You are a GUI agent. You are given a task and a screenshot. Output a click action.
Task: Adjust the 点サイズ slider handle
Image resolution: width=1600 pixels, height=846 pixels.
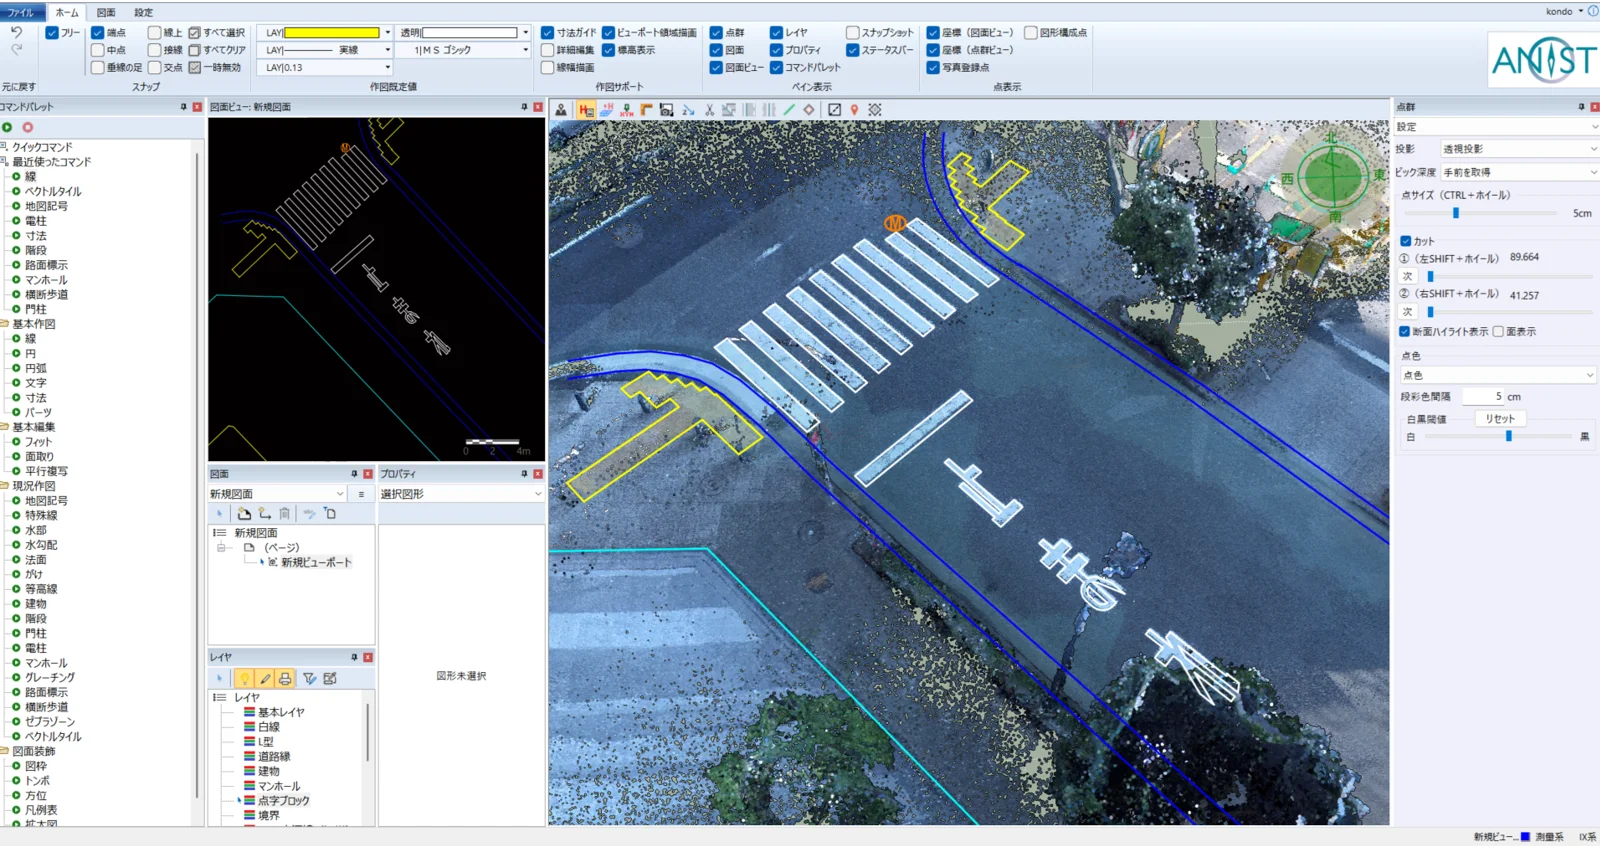pos(1456,213)
